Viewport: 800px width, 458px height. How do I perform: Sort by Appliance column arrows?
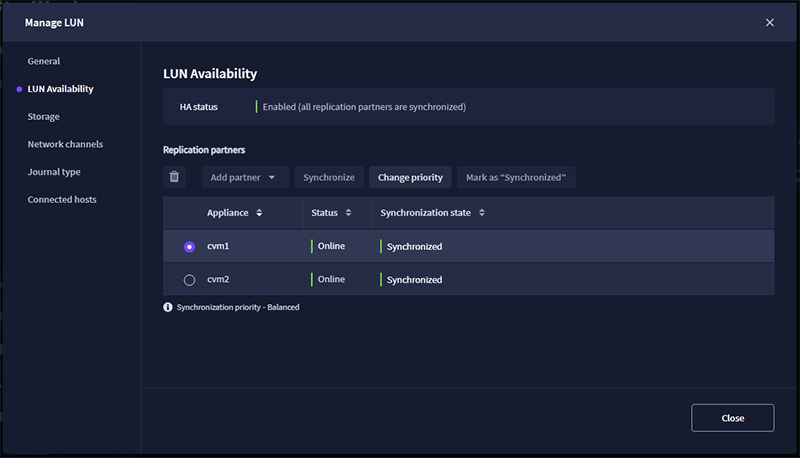click(260, 213)
